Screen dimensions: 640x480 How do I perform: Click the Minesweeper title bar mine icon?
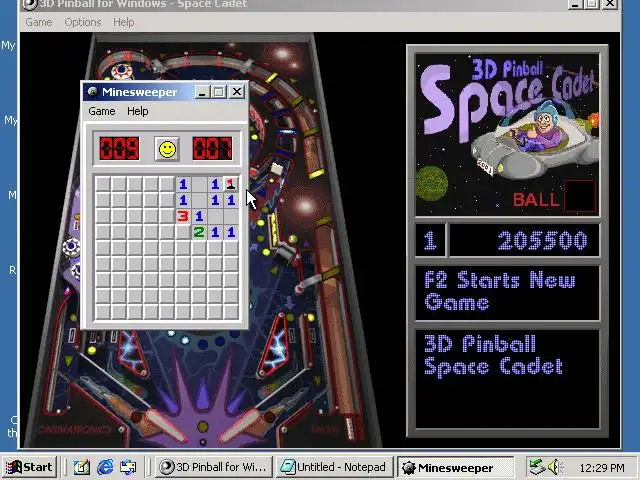pyautogui.click(x=93, y=91)
